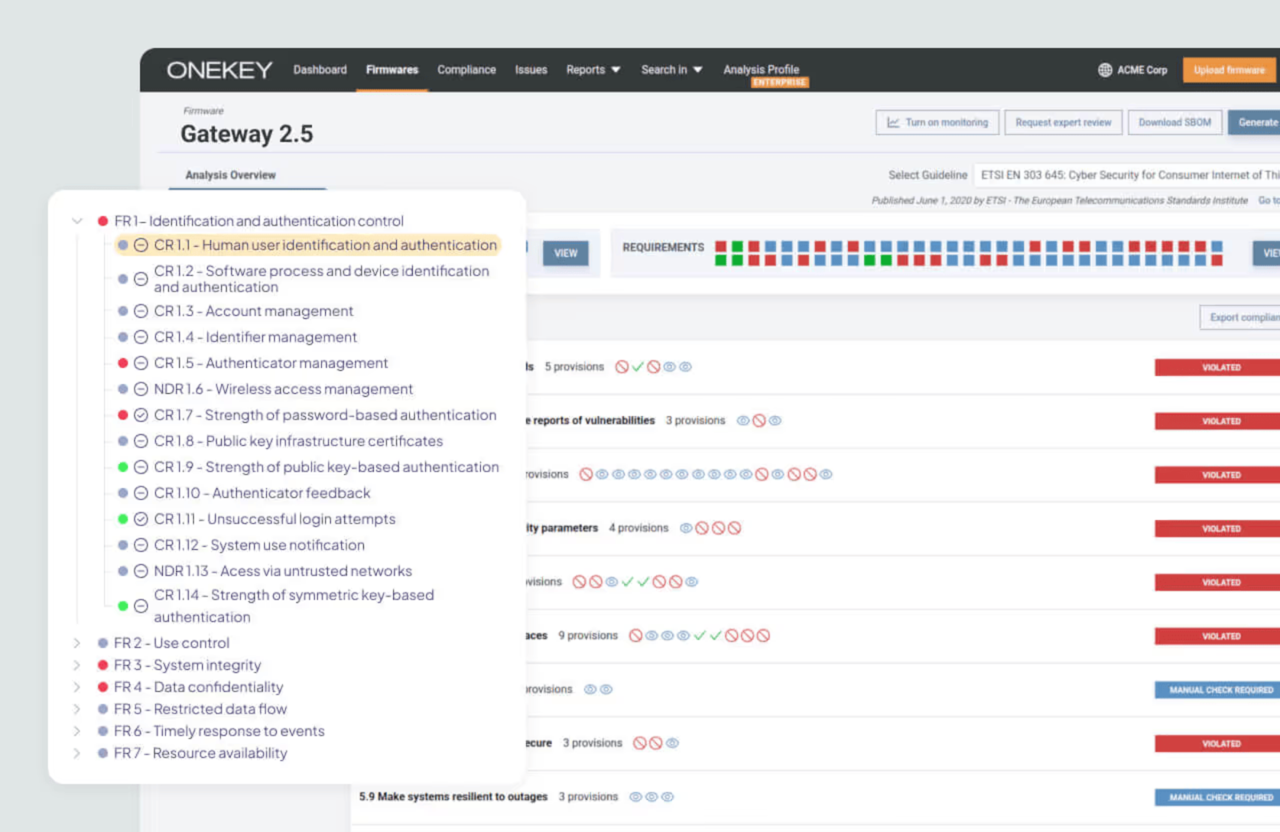Click the green checkmark on the 5 provisions row

[x=637, y=367]
